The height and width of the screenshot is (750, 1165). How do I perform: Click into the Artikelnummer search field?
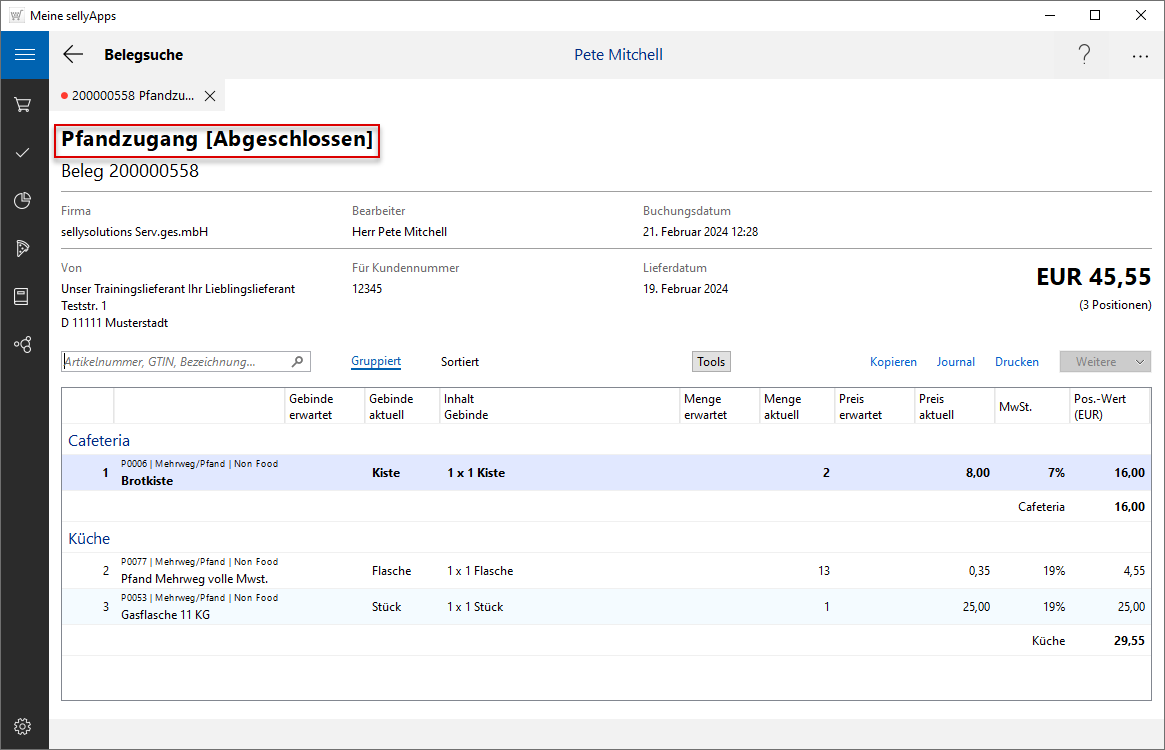point(175,362)
